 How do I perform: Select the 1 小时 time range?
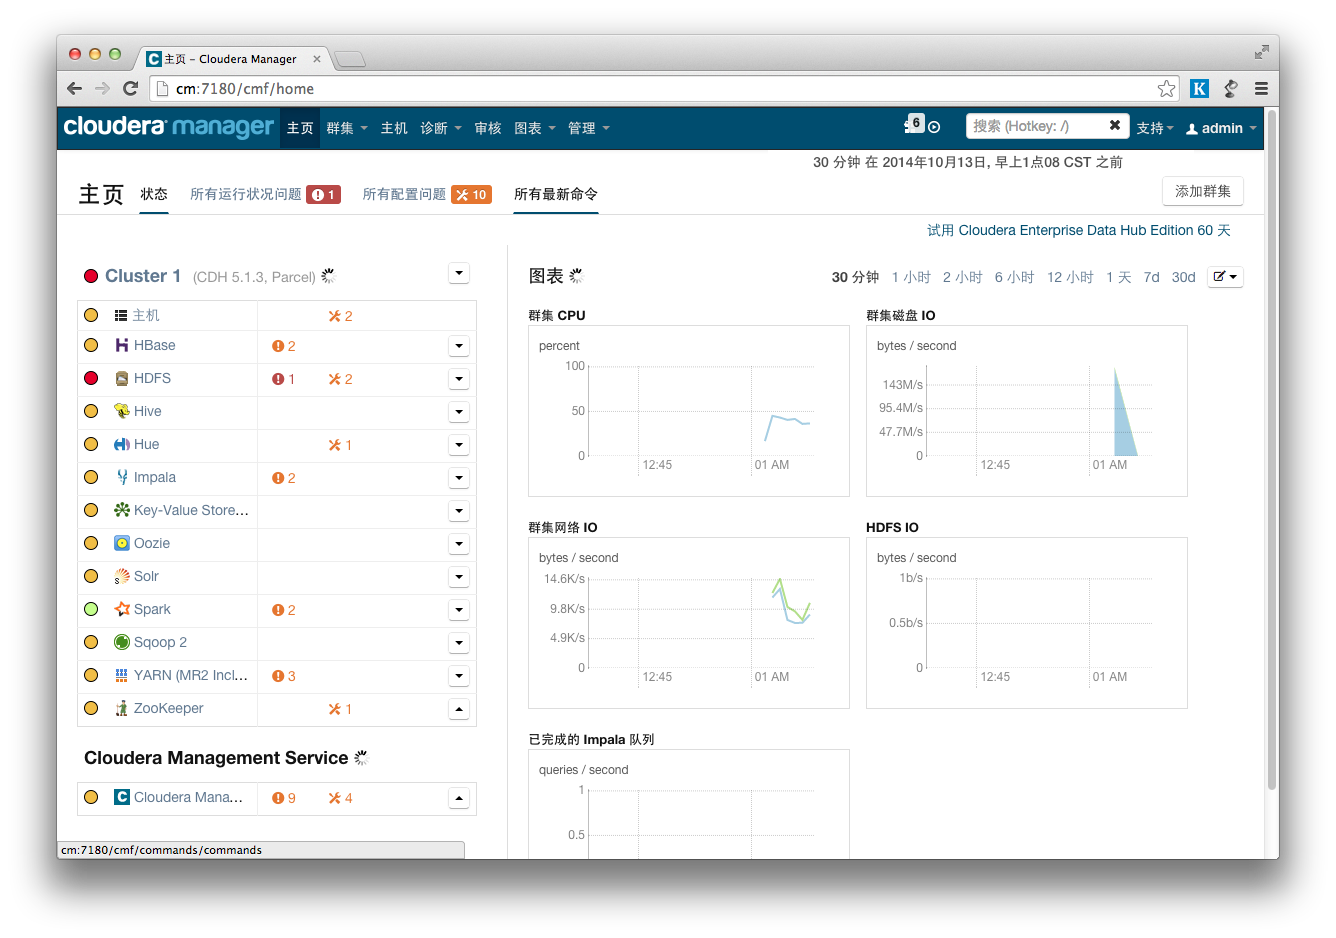click(911, 277)
